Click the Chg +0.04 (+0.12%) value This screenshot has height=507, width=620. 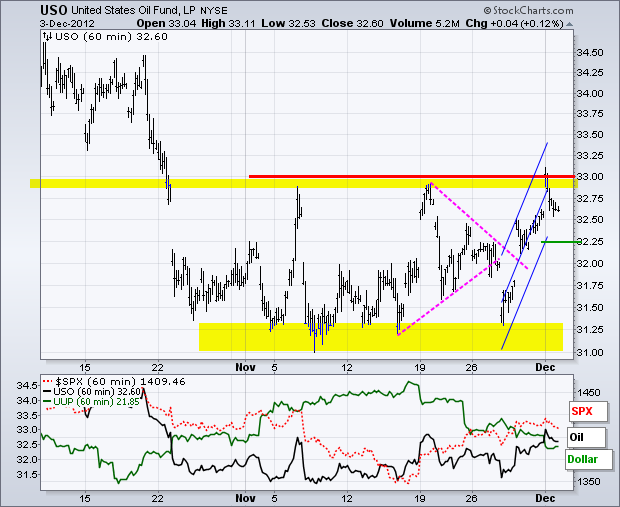[514, 23]
